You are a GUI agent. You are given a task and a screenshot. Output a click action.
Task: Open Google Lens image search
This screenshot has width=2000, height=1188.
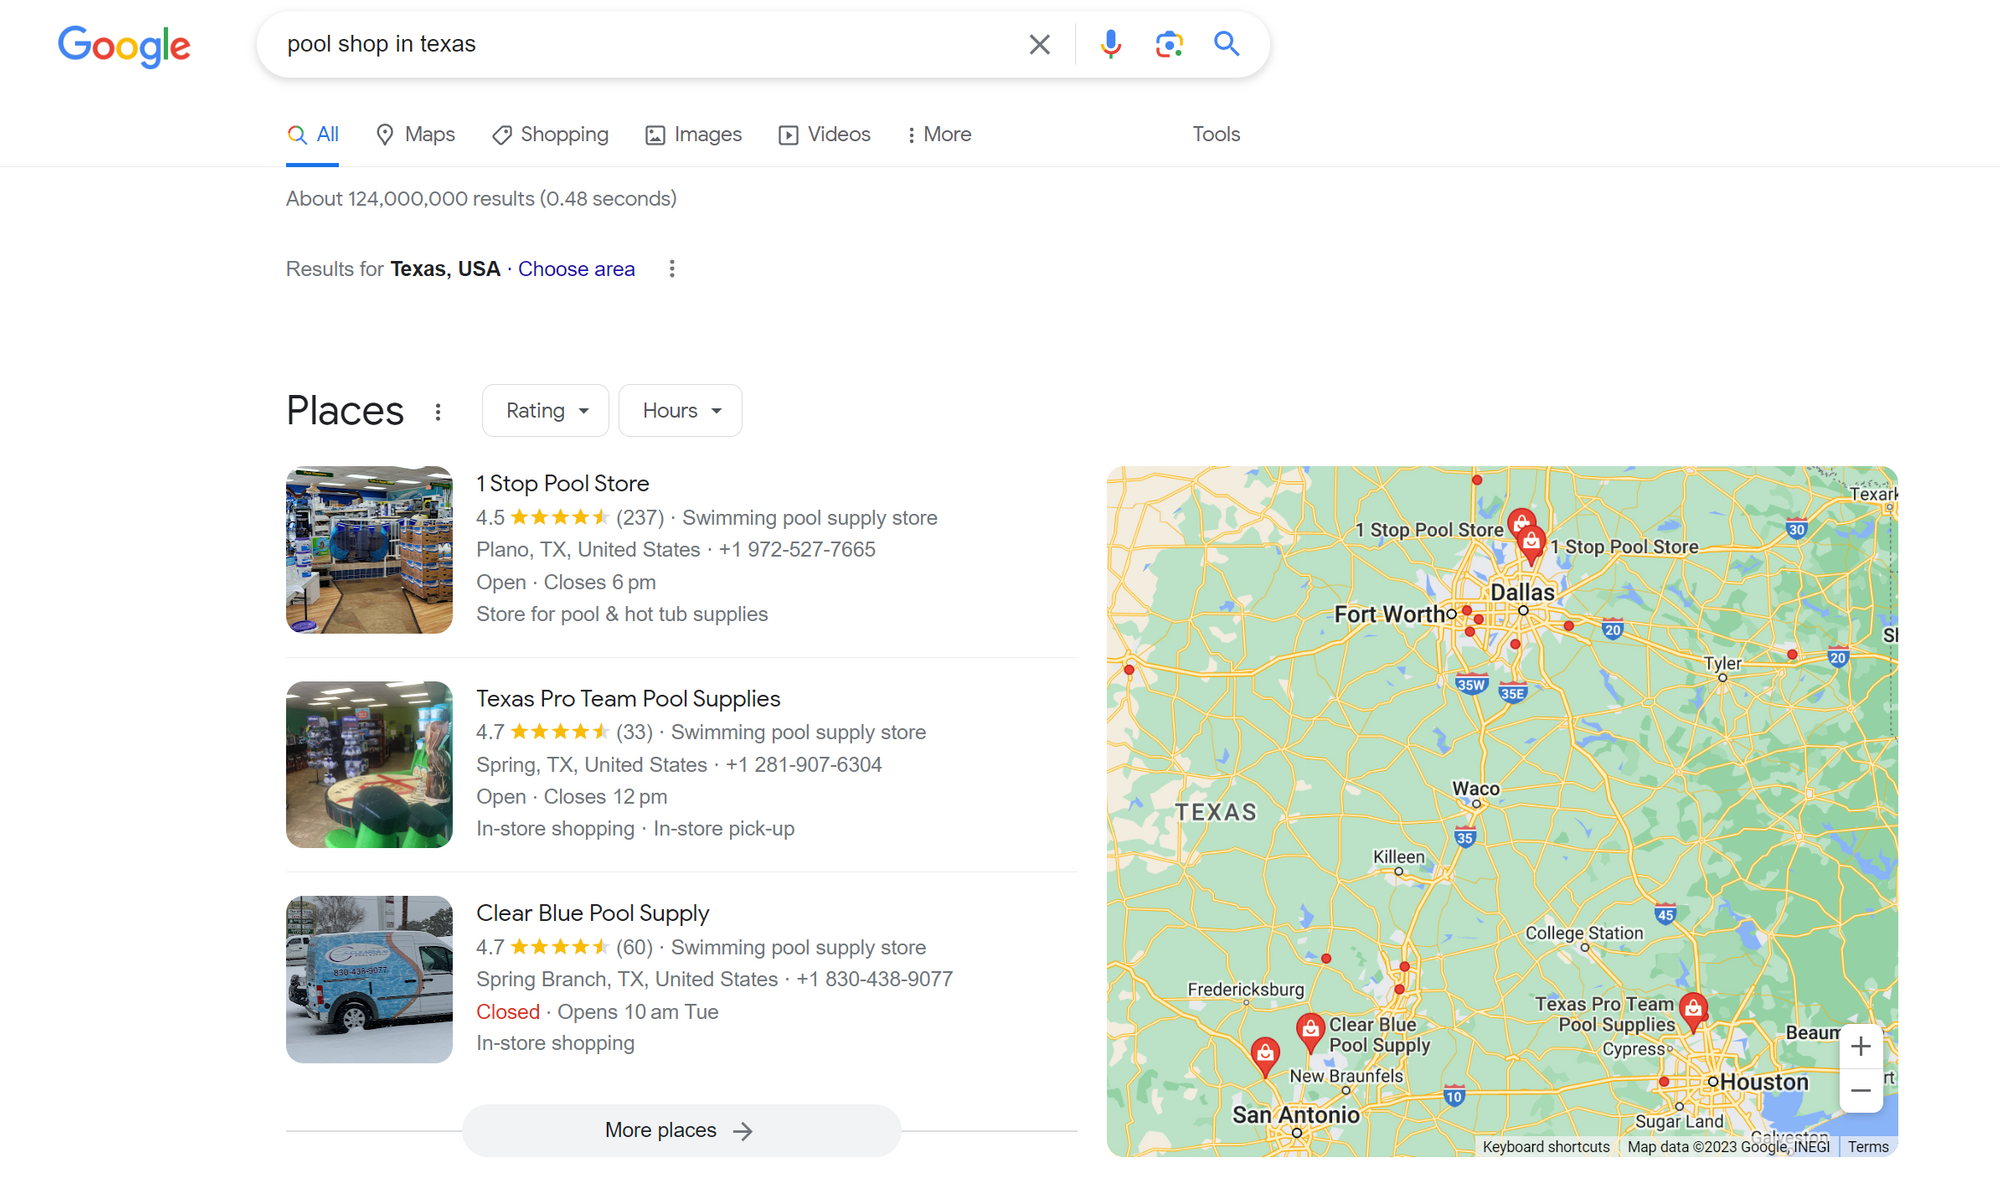pyautogui.click(x=1168, y=44)
